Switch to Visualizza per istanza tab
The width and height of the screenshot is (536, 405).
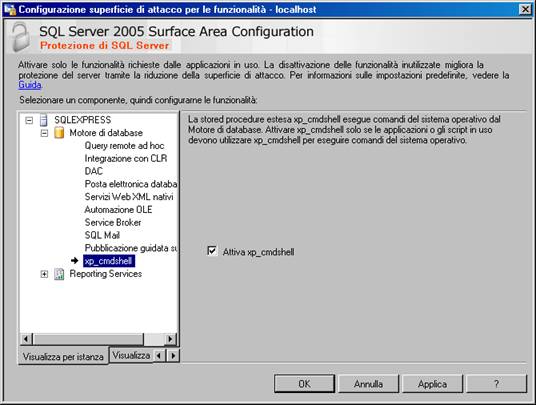(63, 357)
